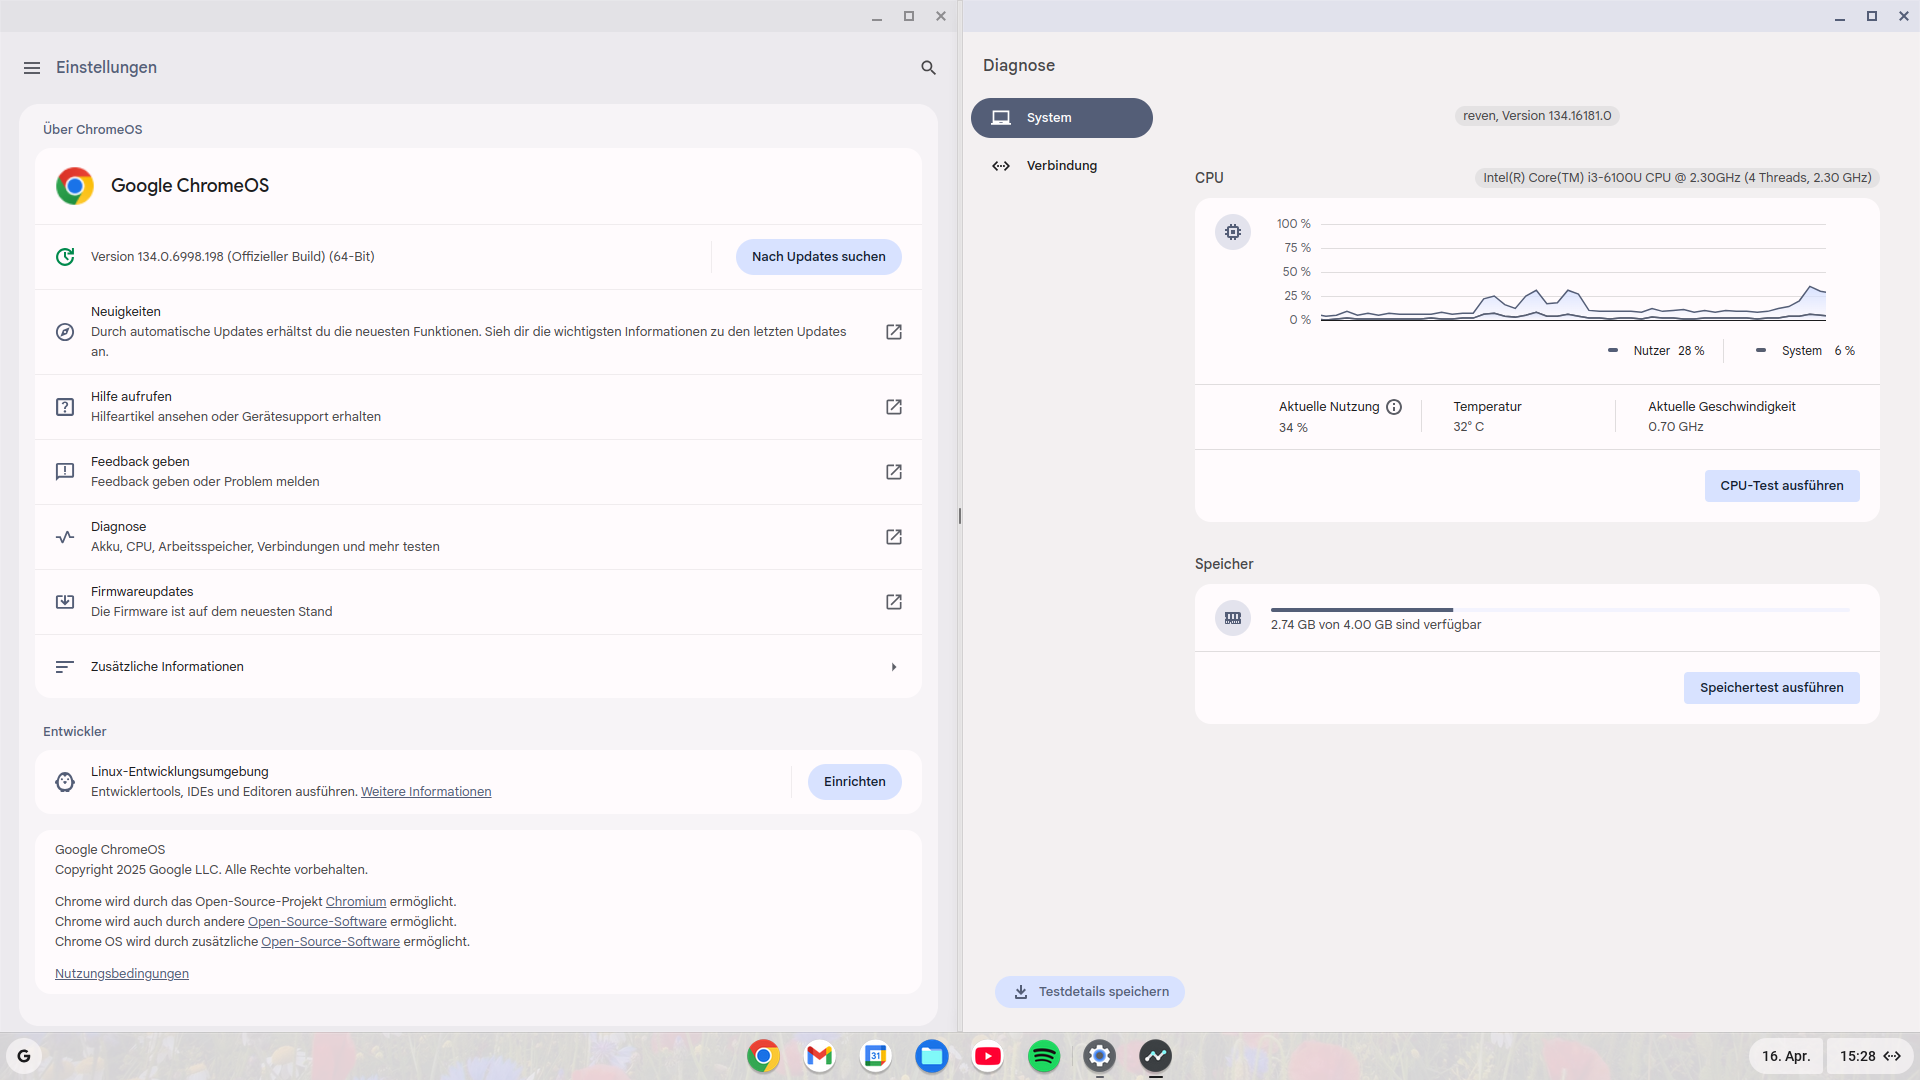Open the Einstellungen hamburger menu
The width and height of the screenshot is (1920, 1080).
[x=32, y=68]
